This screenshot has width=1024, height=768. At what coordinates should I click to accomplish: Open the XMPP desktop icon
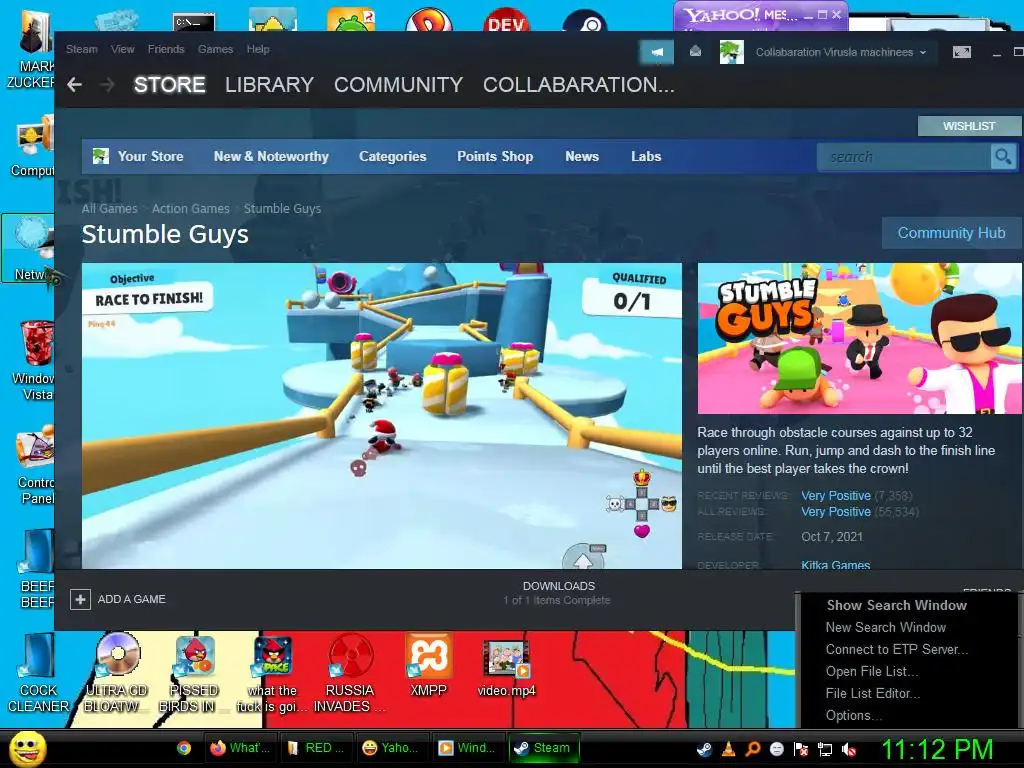pos(428,665)
